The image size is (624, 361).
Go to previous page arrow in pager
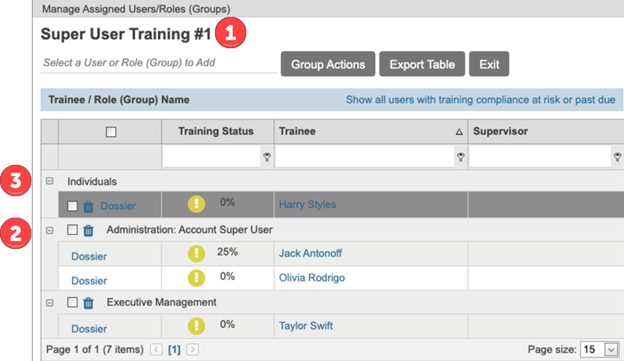point(156,349)
